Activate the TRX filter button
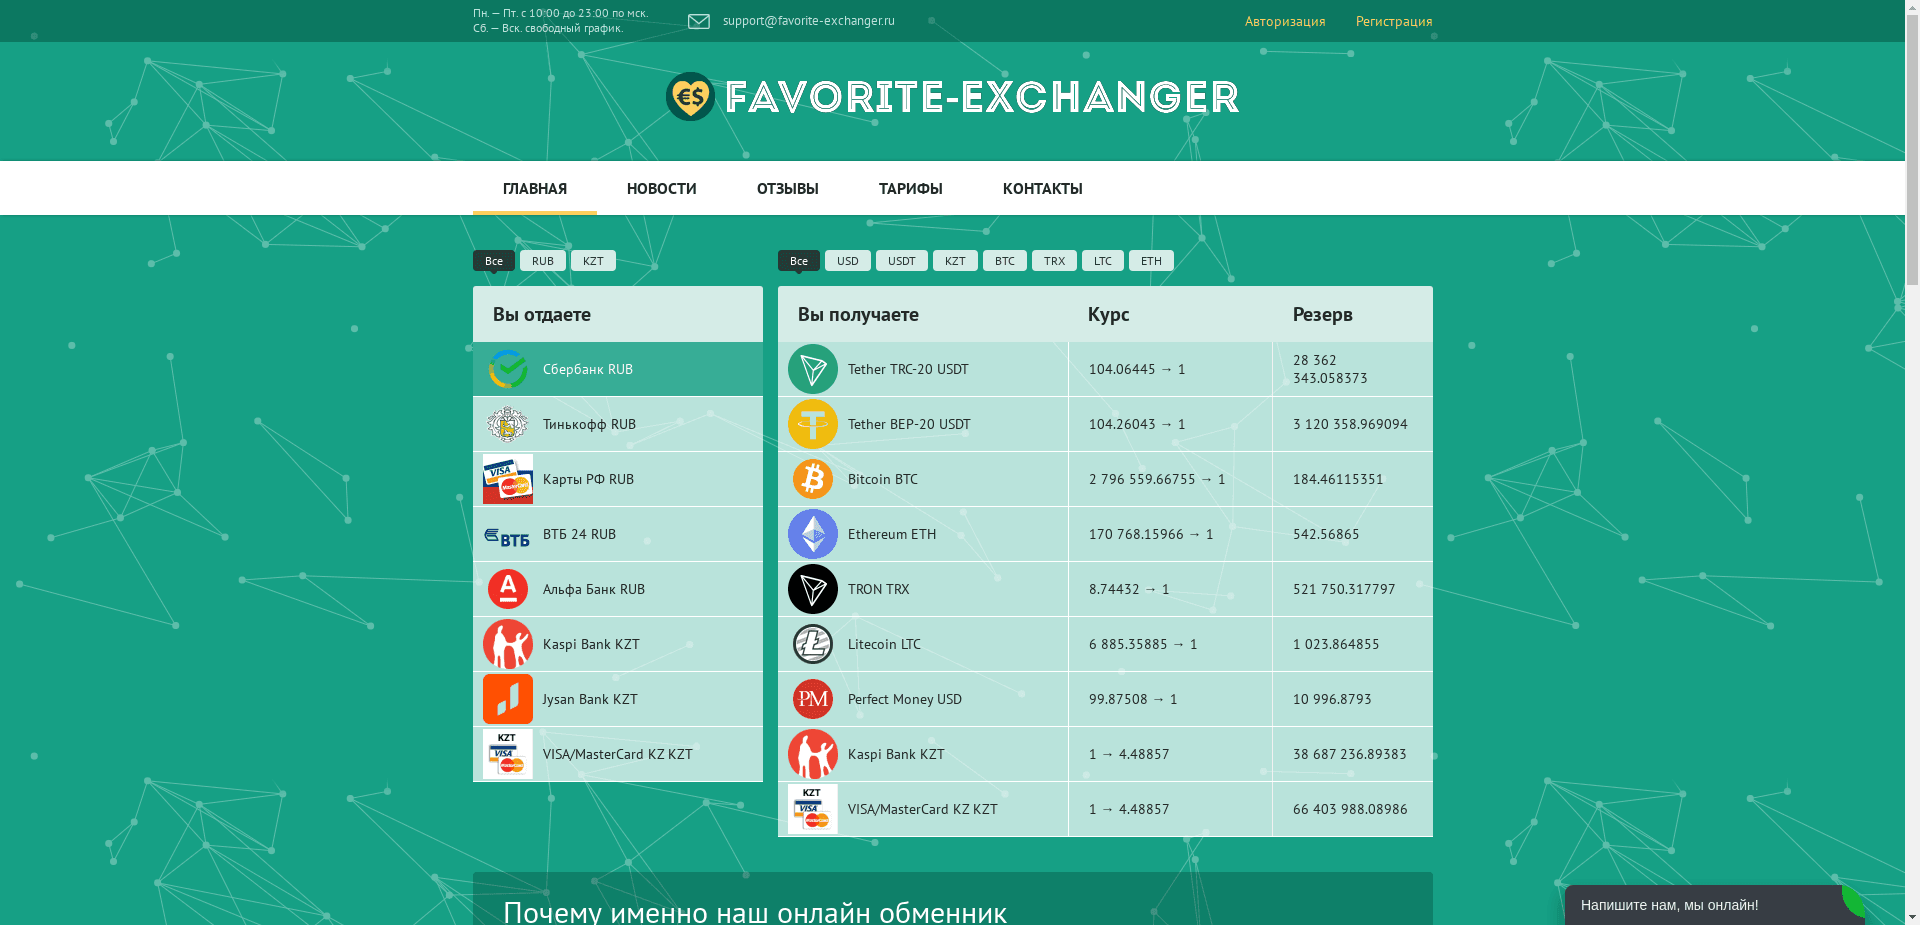The image size is (1920, 925). point(1054,261)
